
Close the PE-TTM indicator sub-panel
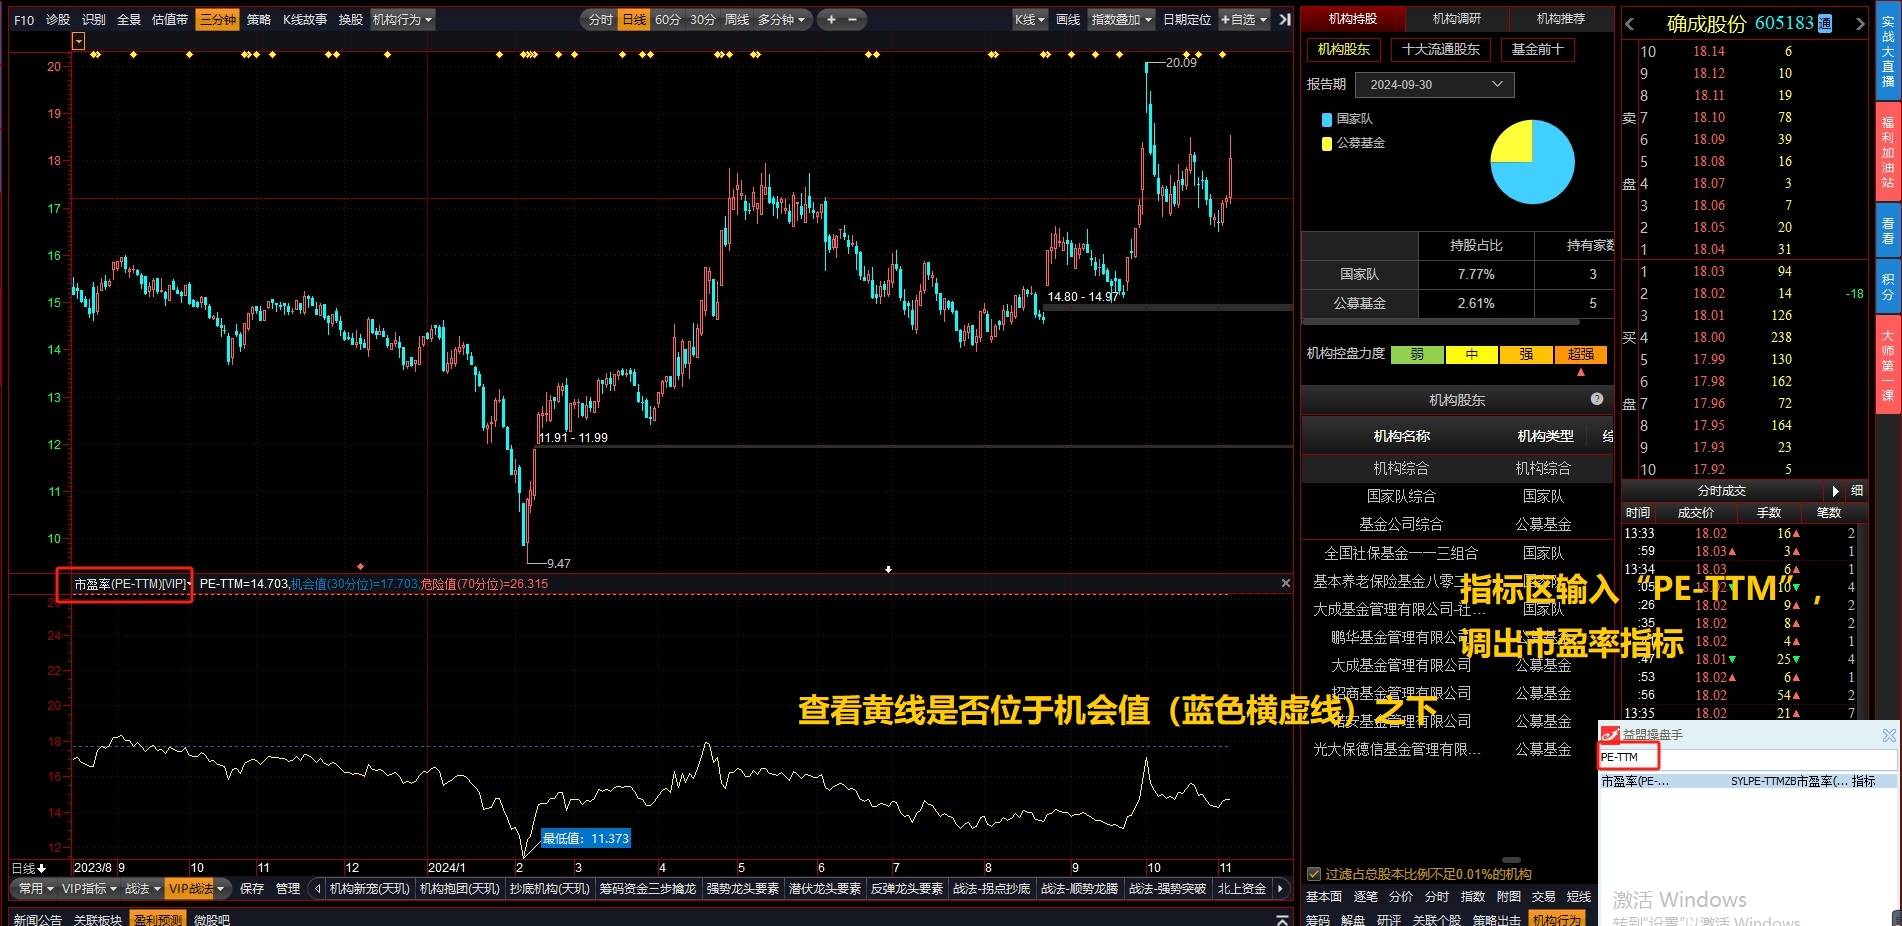1286,583
